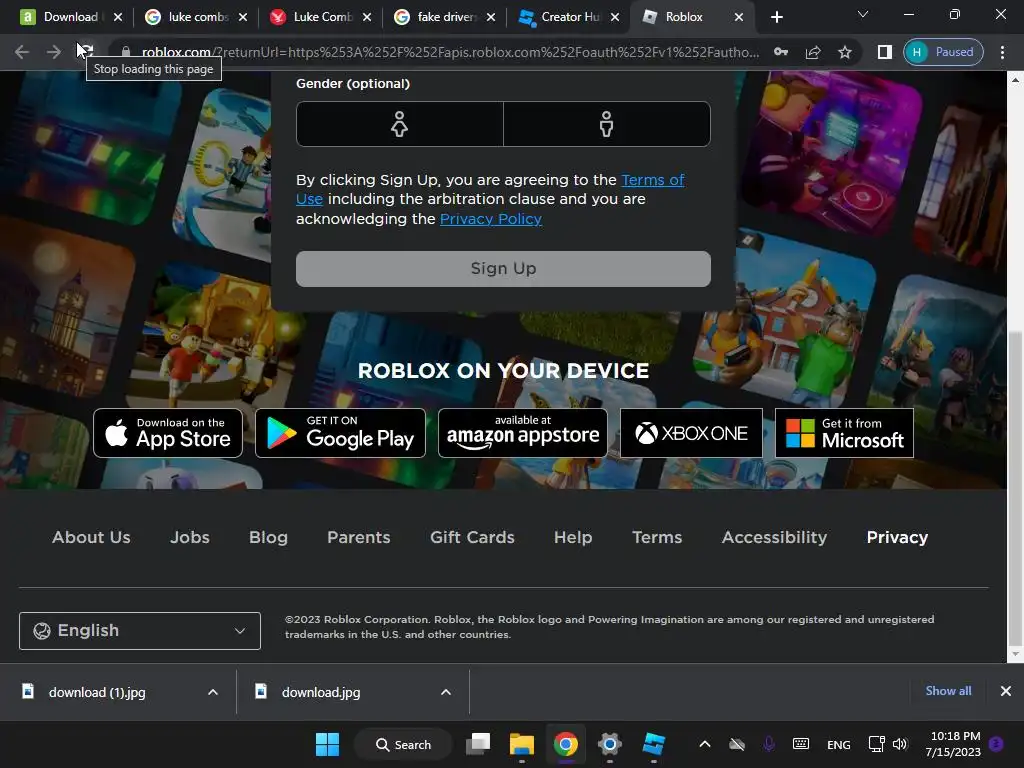Viewport: 1024px width, 768px height.
Task: Switch to the fake driver Google tab
Action: coord(439,17)
